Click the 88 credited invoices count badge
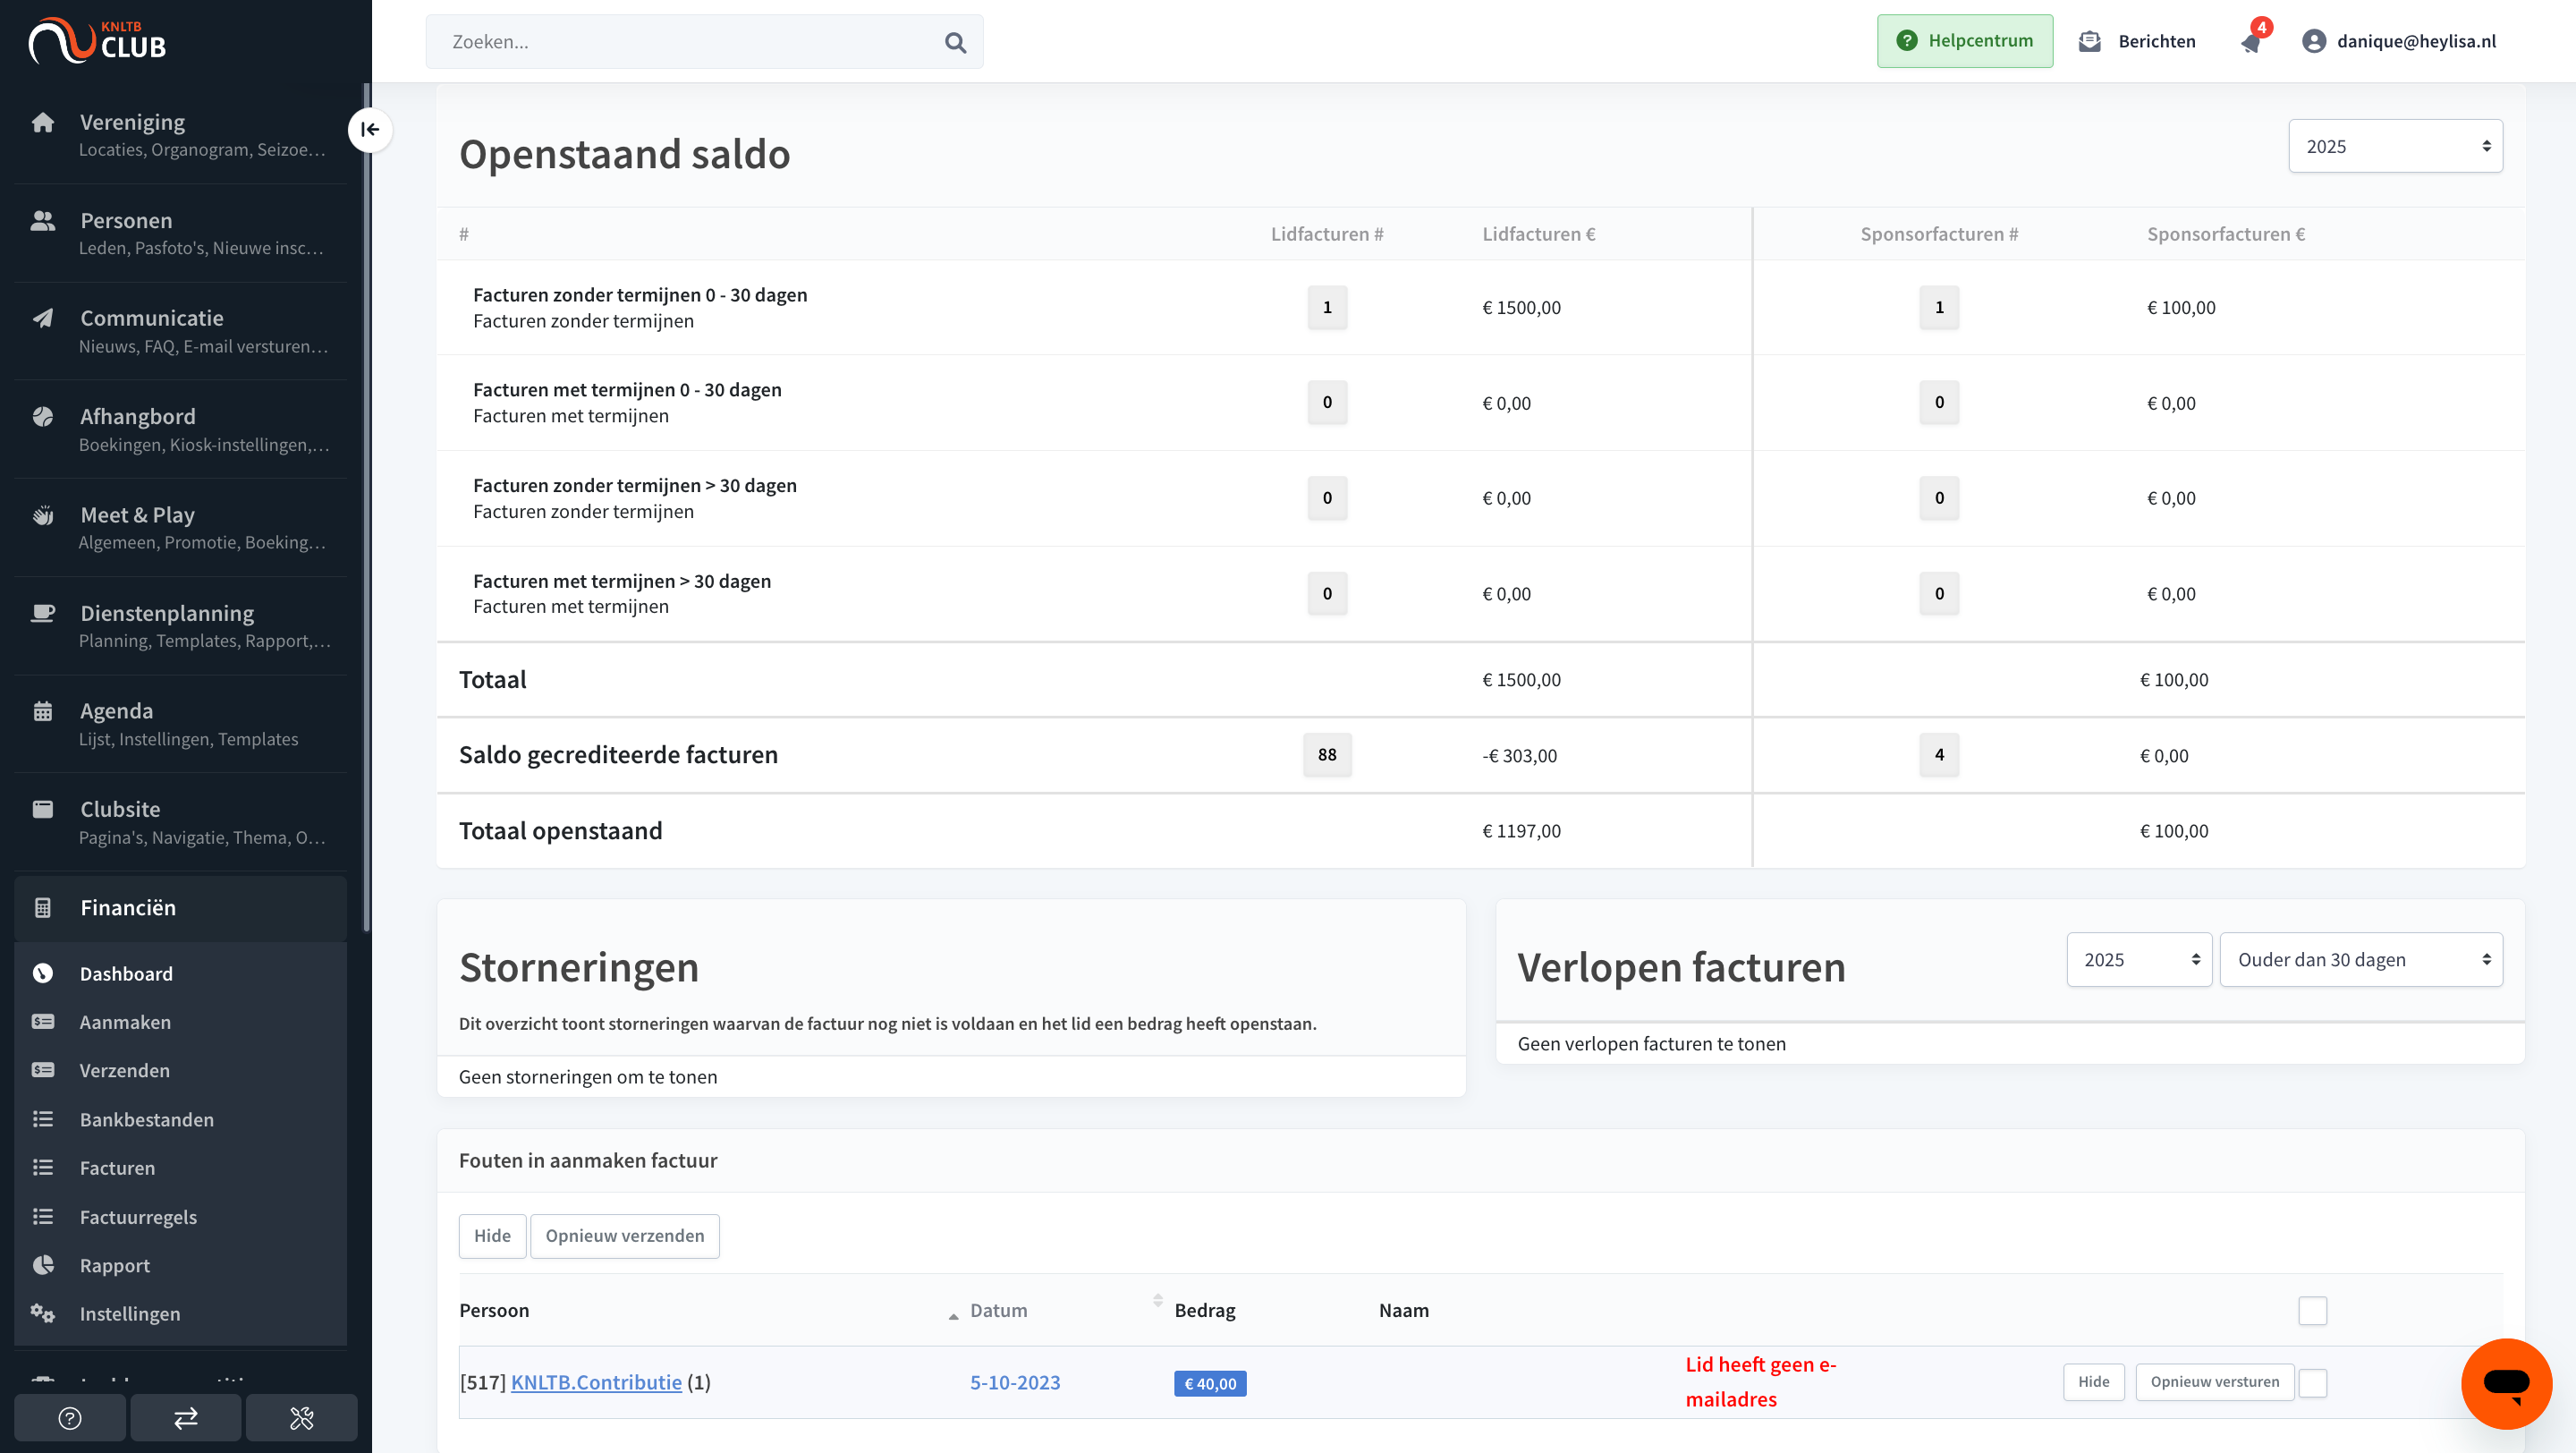The height and width of the screenshot is (1453, 2576). 1326,754
